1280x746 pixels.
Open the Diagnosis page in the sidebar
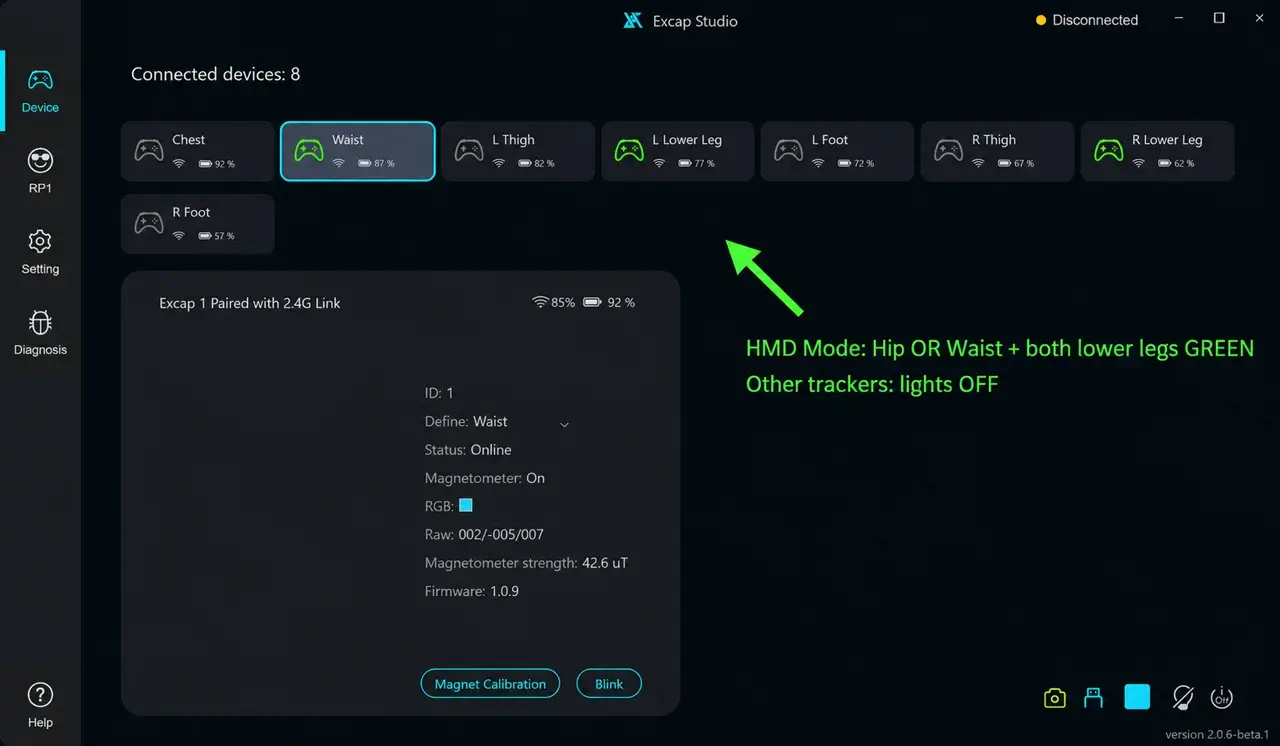[40, 334]
